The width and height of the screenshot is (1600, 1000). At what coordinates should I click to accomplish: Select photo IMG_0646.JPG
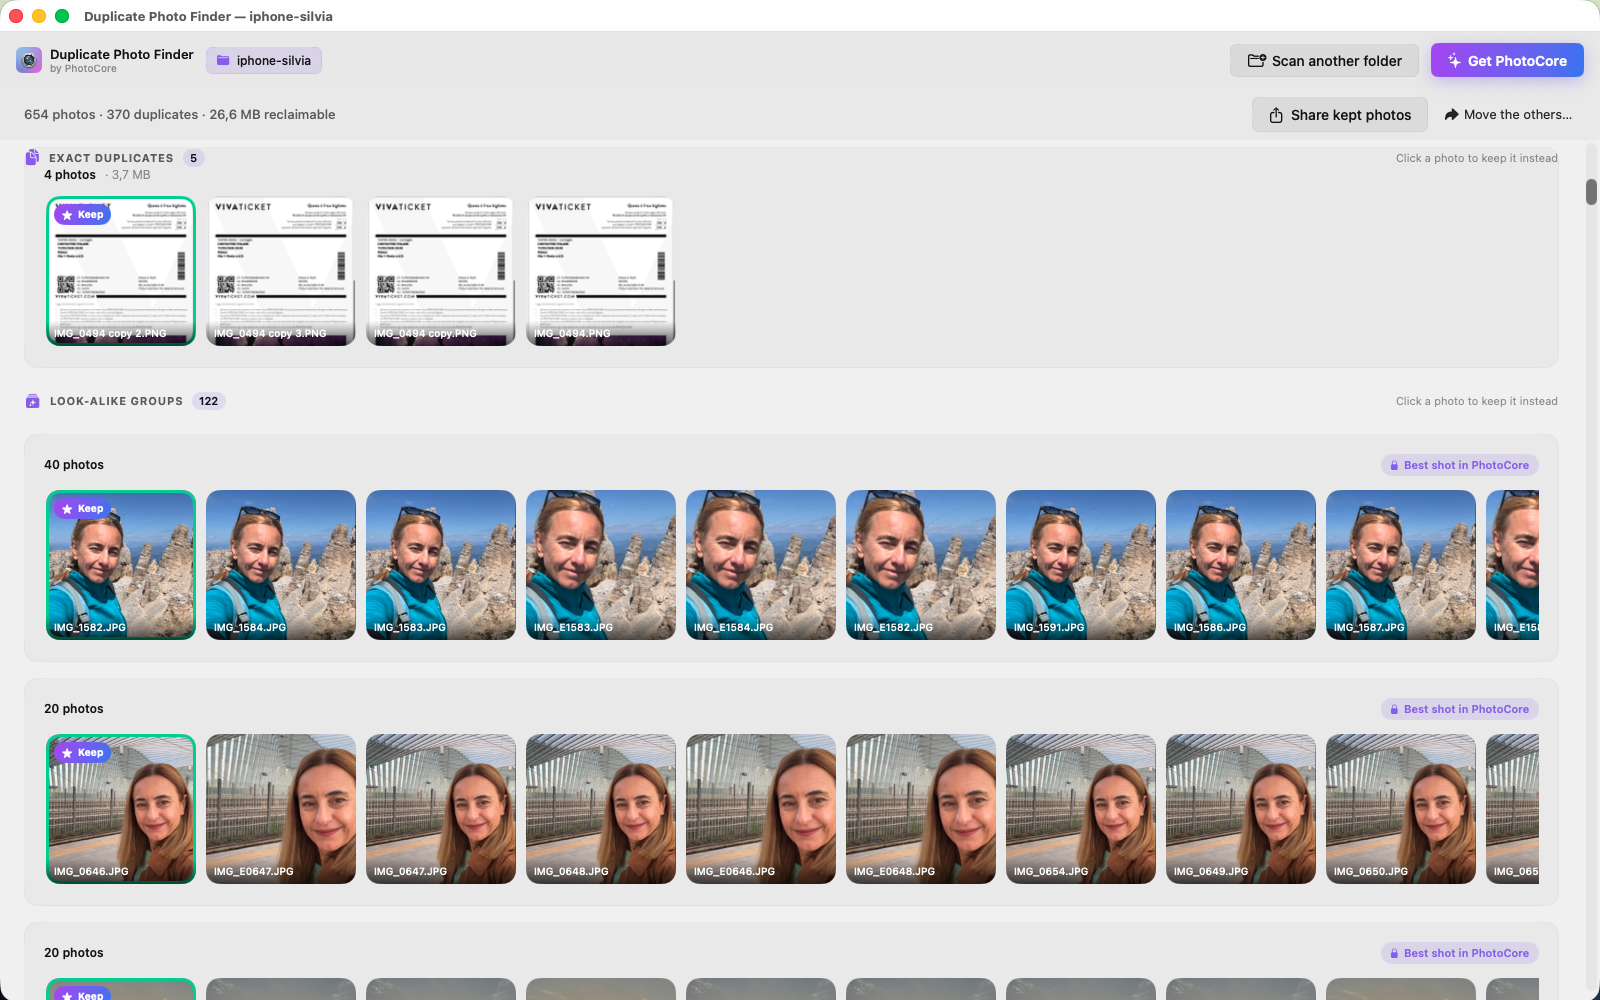pyautogui.click(x=121, y=809)
